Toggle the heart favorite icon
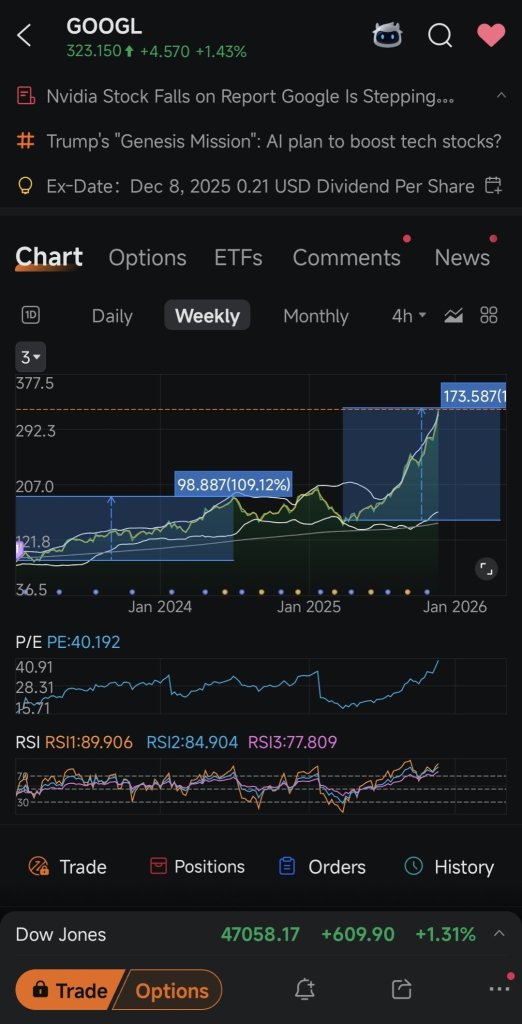Viewport: 522px width, 1024px height. click(491, 35)
